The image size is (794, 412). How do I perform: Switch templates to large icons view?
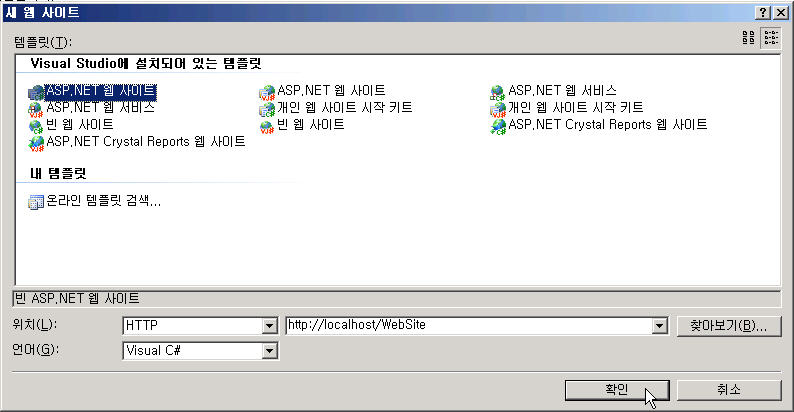748,37
